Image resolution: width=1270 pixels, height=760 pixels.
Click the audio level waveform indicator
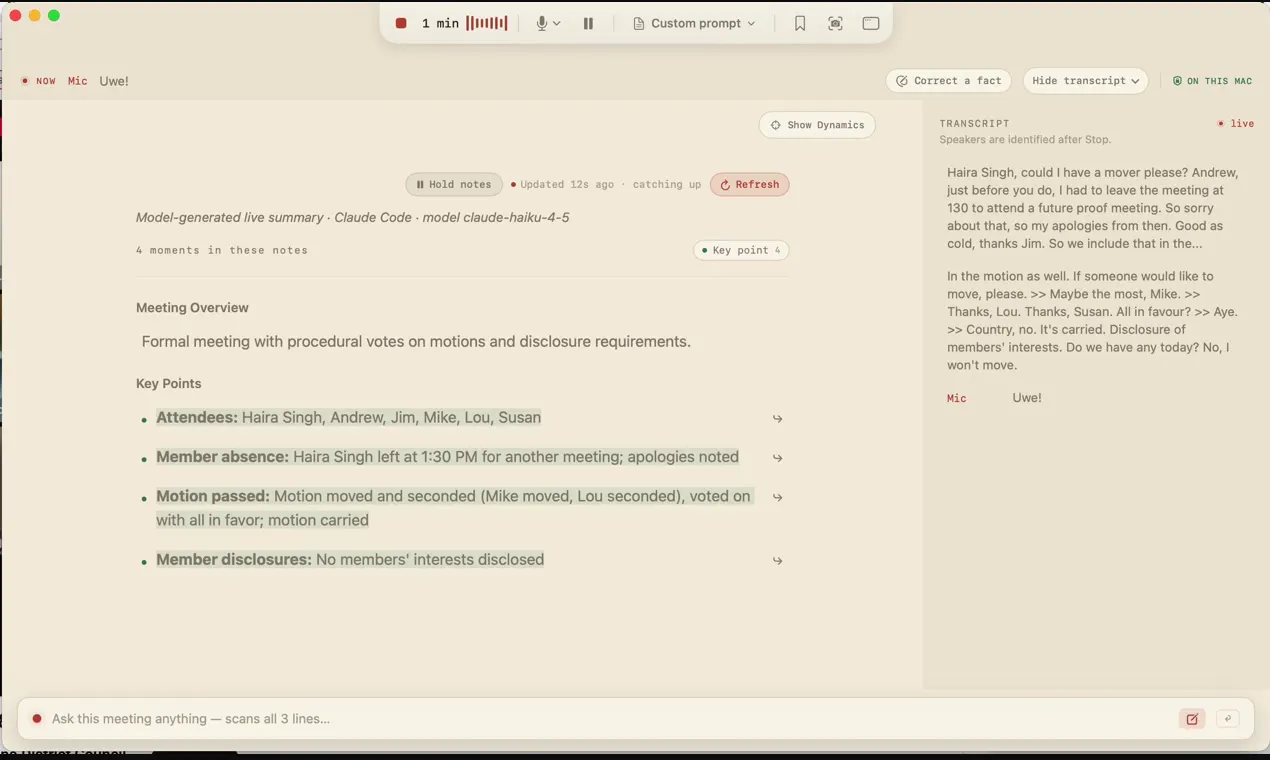[487, 23]
